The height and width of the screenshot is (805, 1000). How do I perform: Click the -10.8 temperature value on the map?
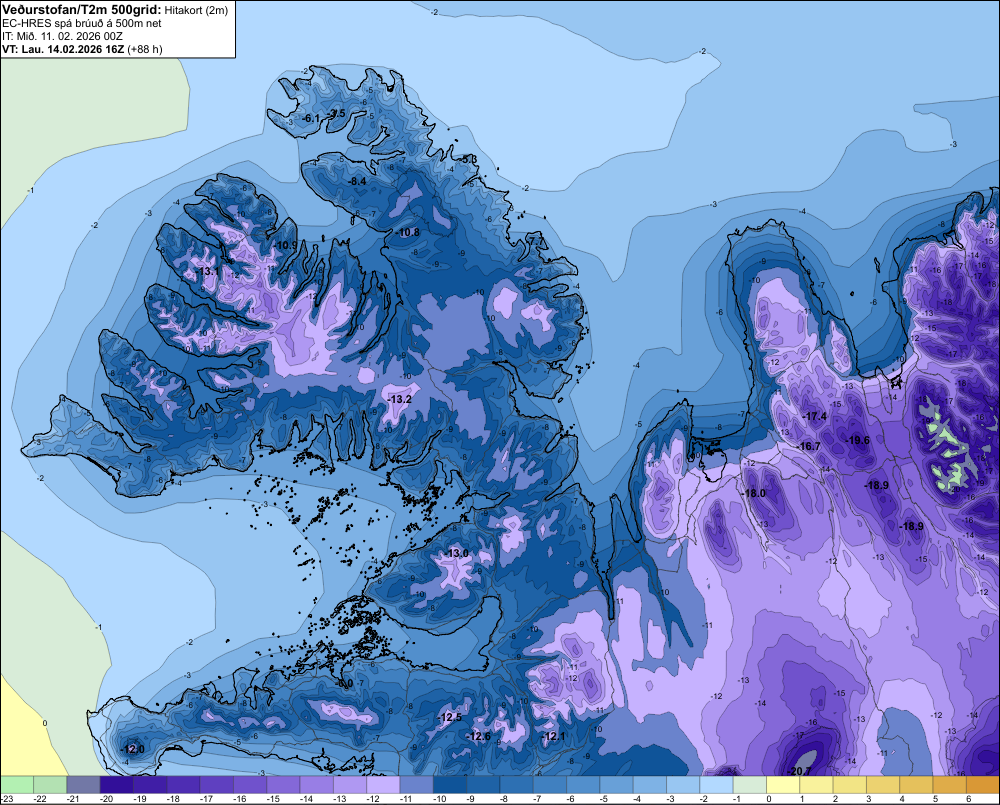(408, 232)
